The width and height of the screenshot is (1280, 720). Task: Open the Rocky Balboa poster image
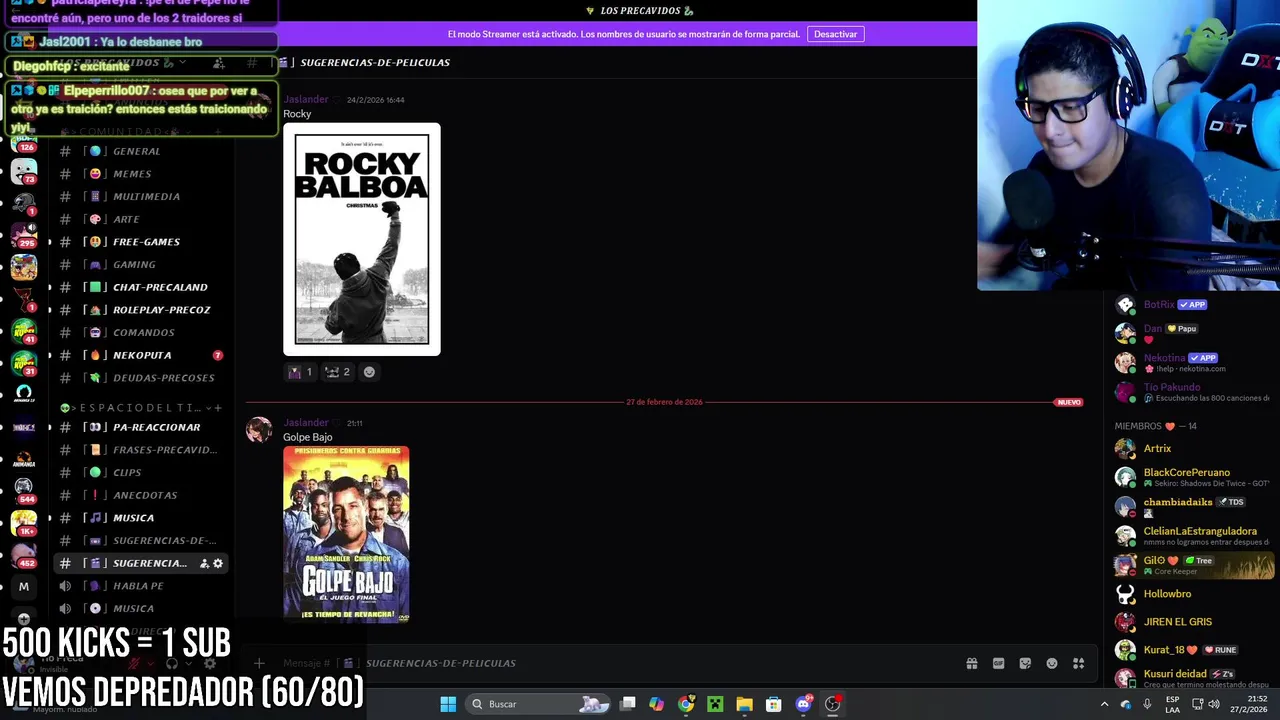[362, 240]
